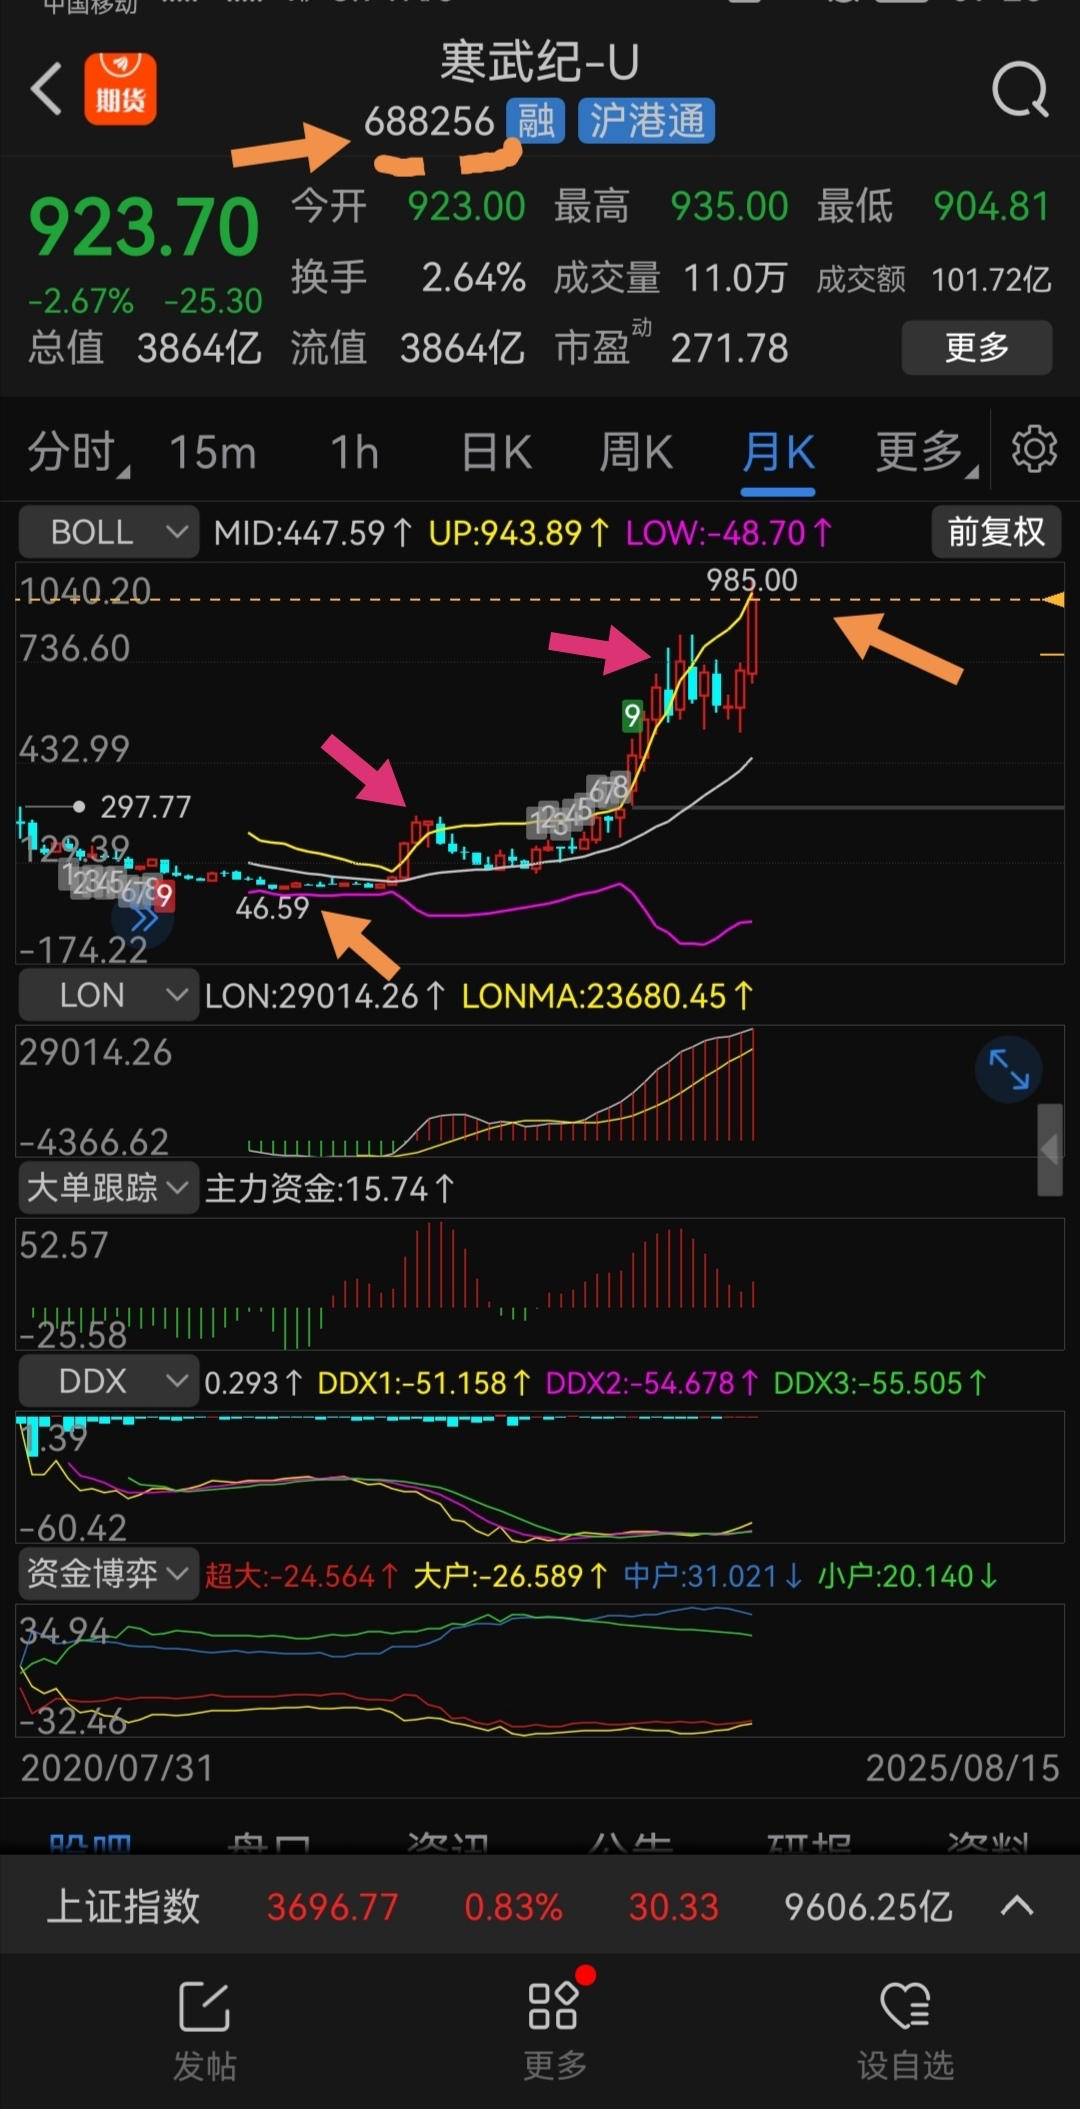
Task: Tap the 最高 935.00 value
Action: tap(729, 207)
